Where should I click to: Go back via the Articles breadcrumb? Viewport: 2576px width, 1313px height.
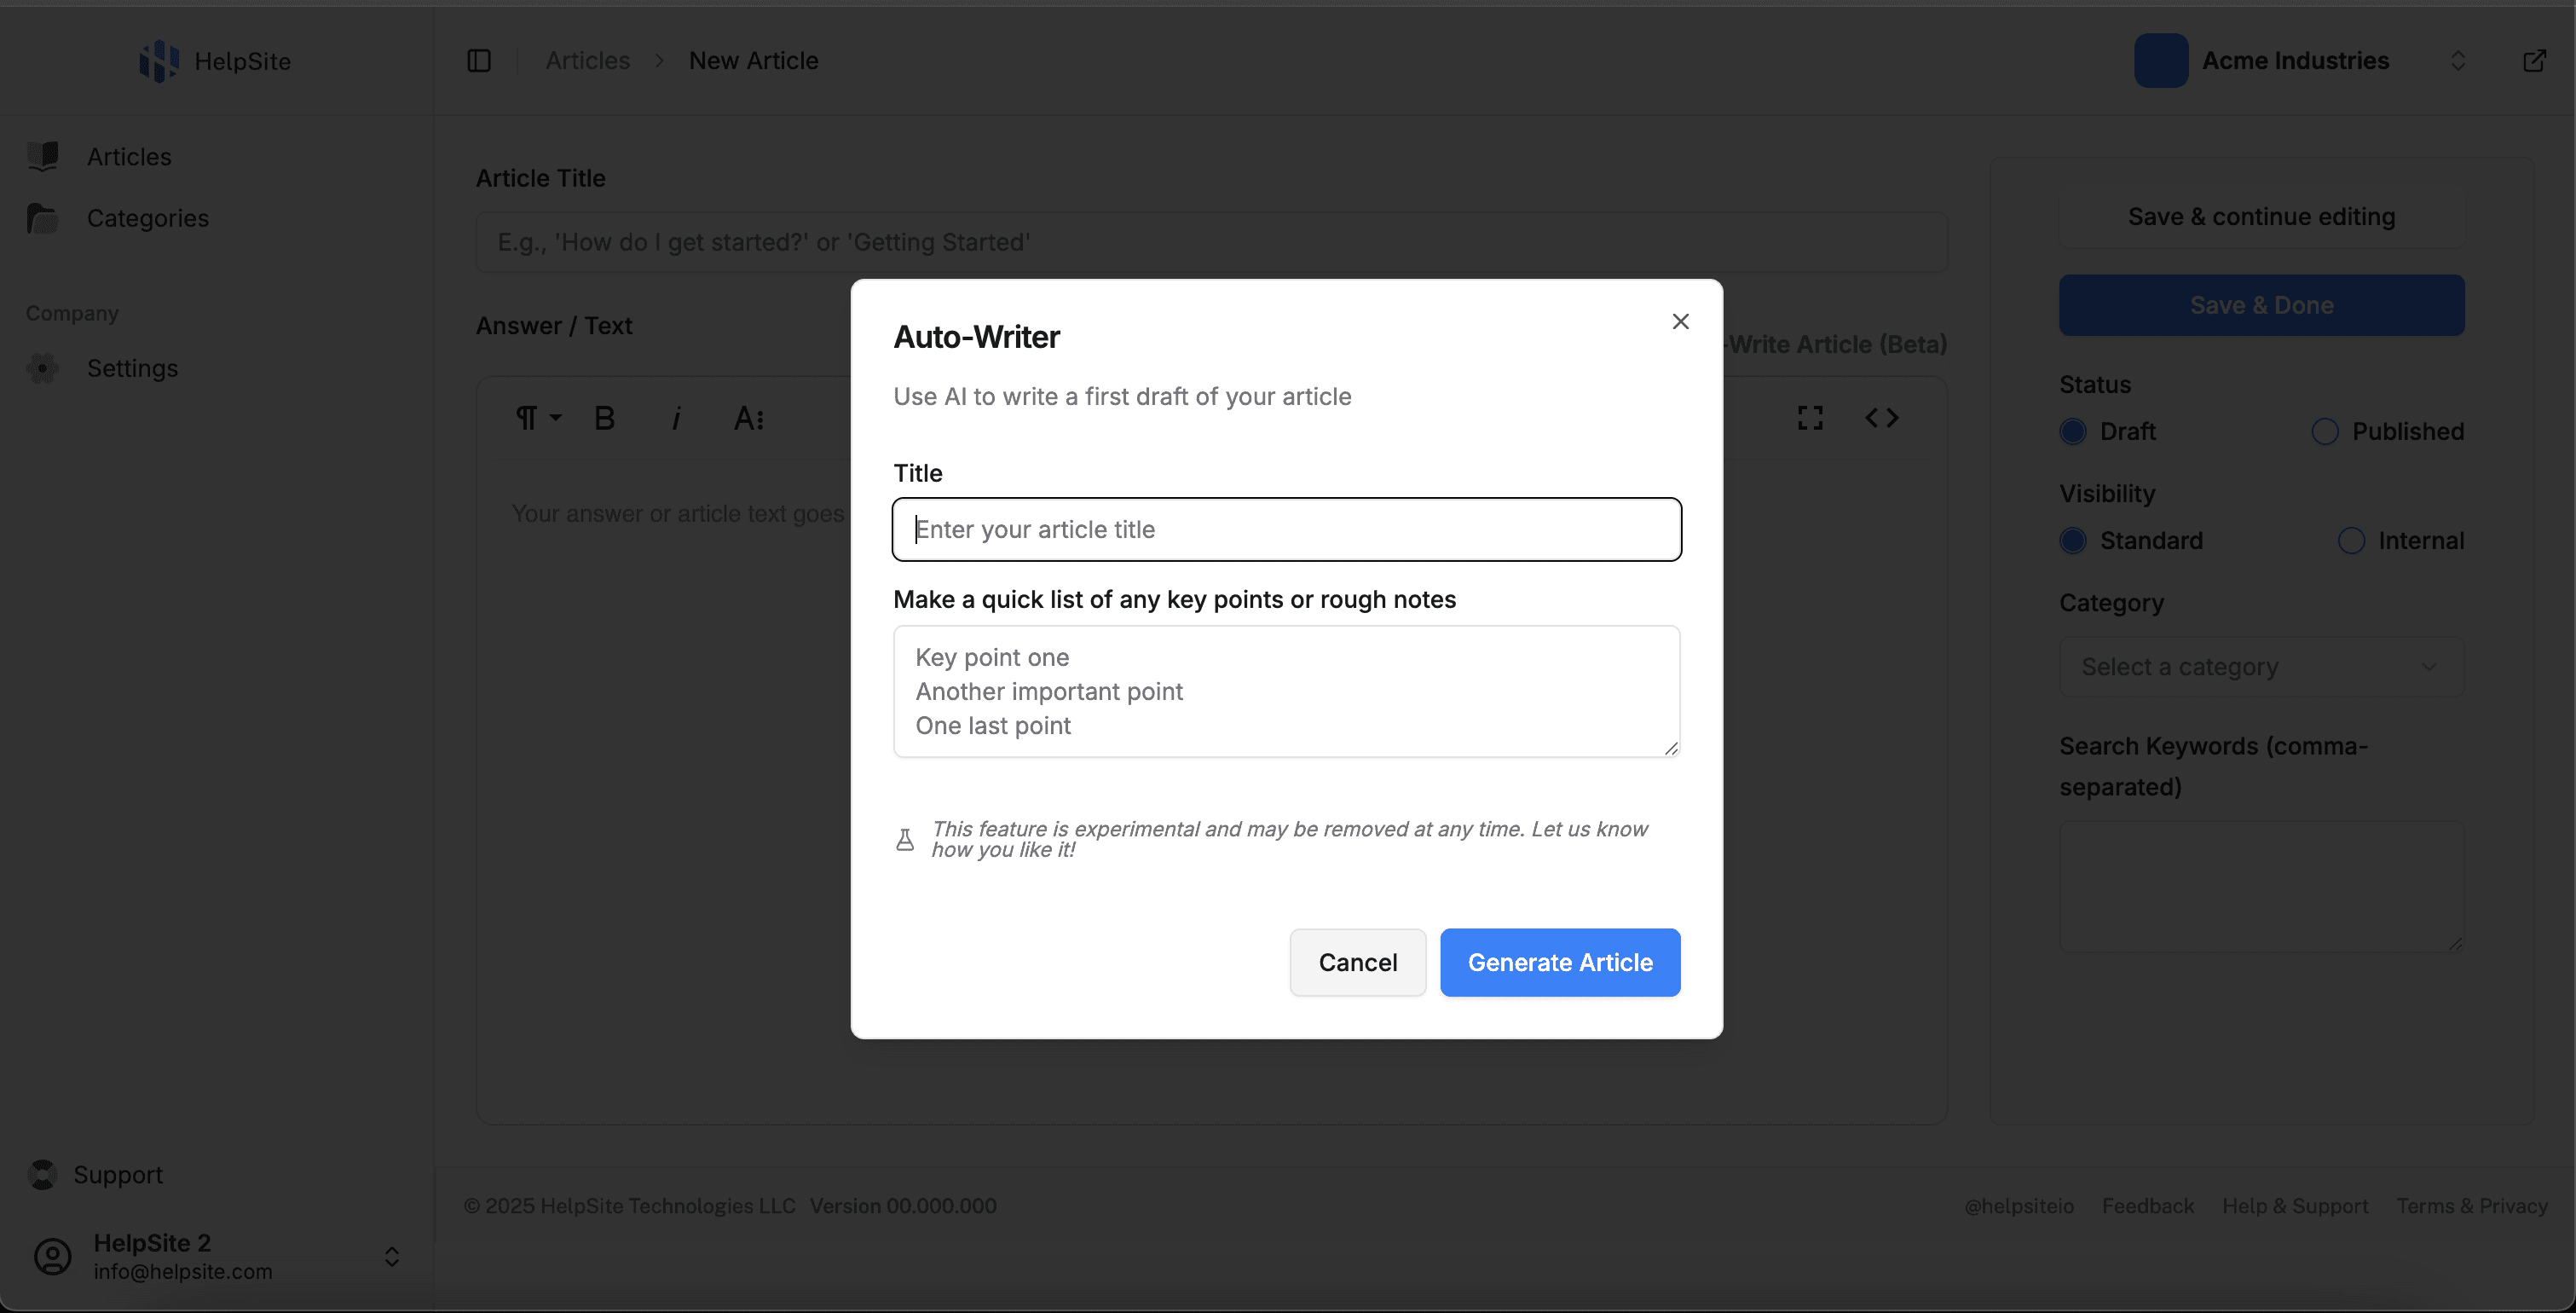pyautogui.click(x=586, y=60)
